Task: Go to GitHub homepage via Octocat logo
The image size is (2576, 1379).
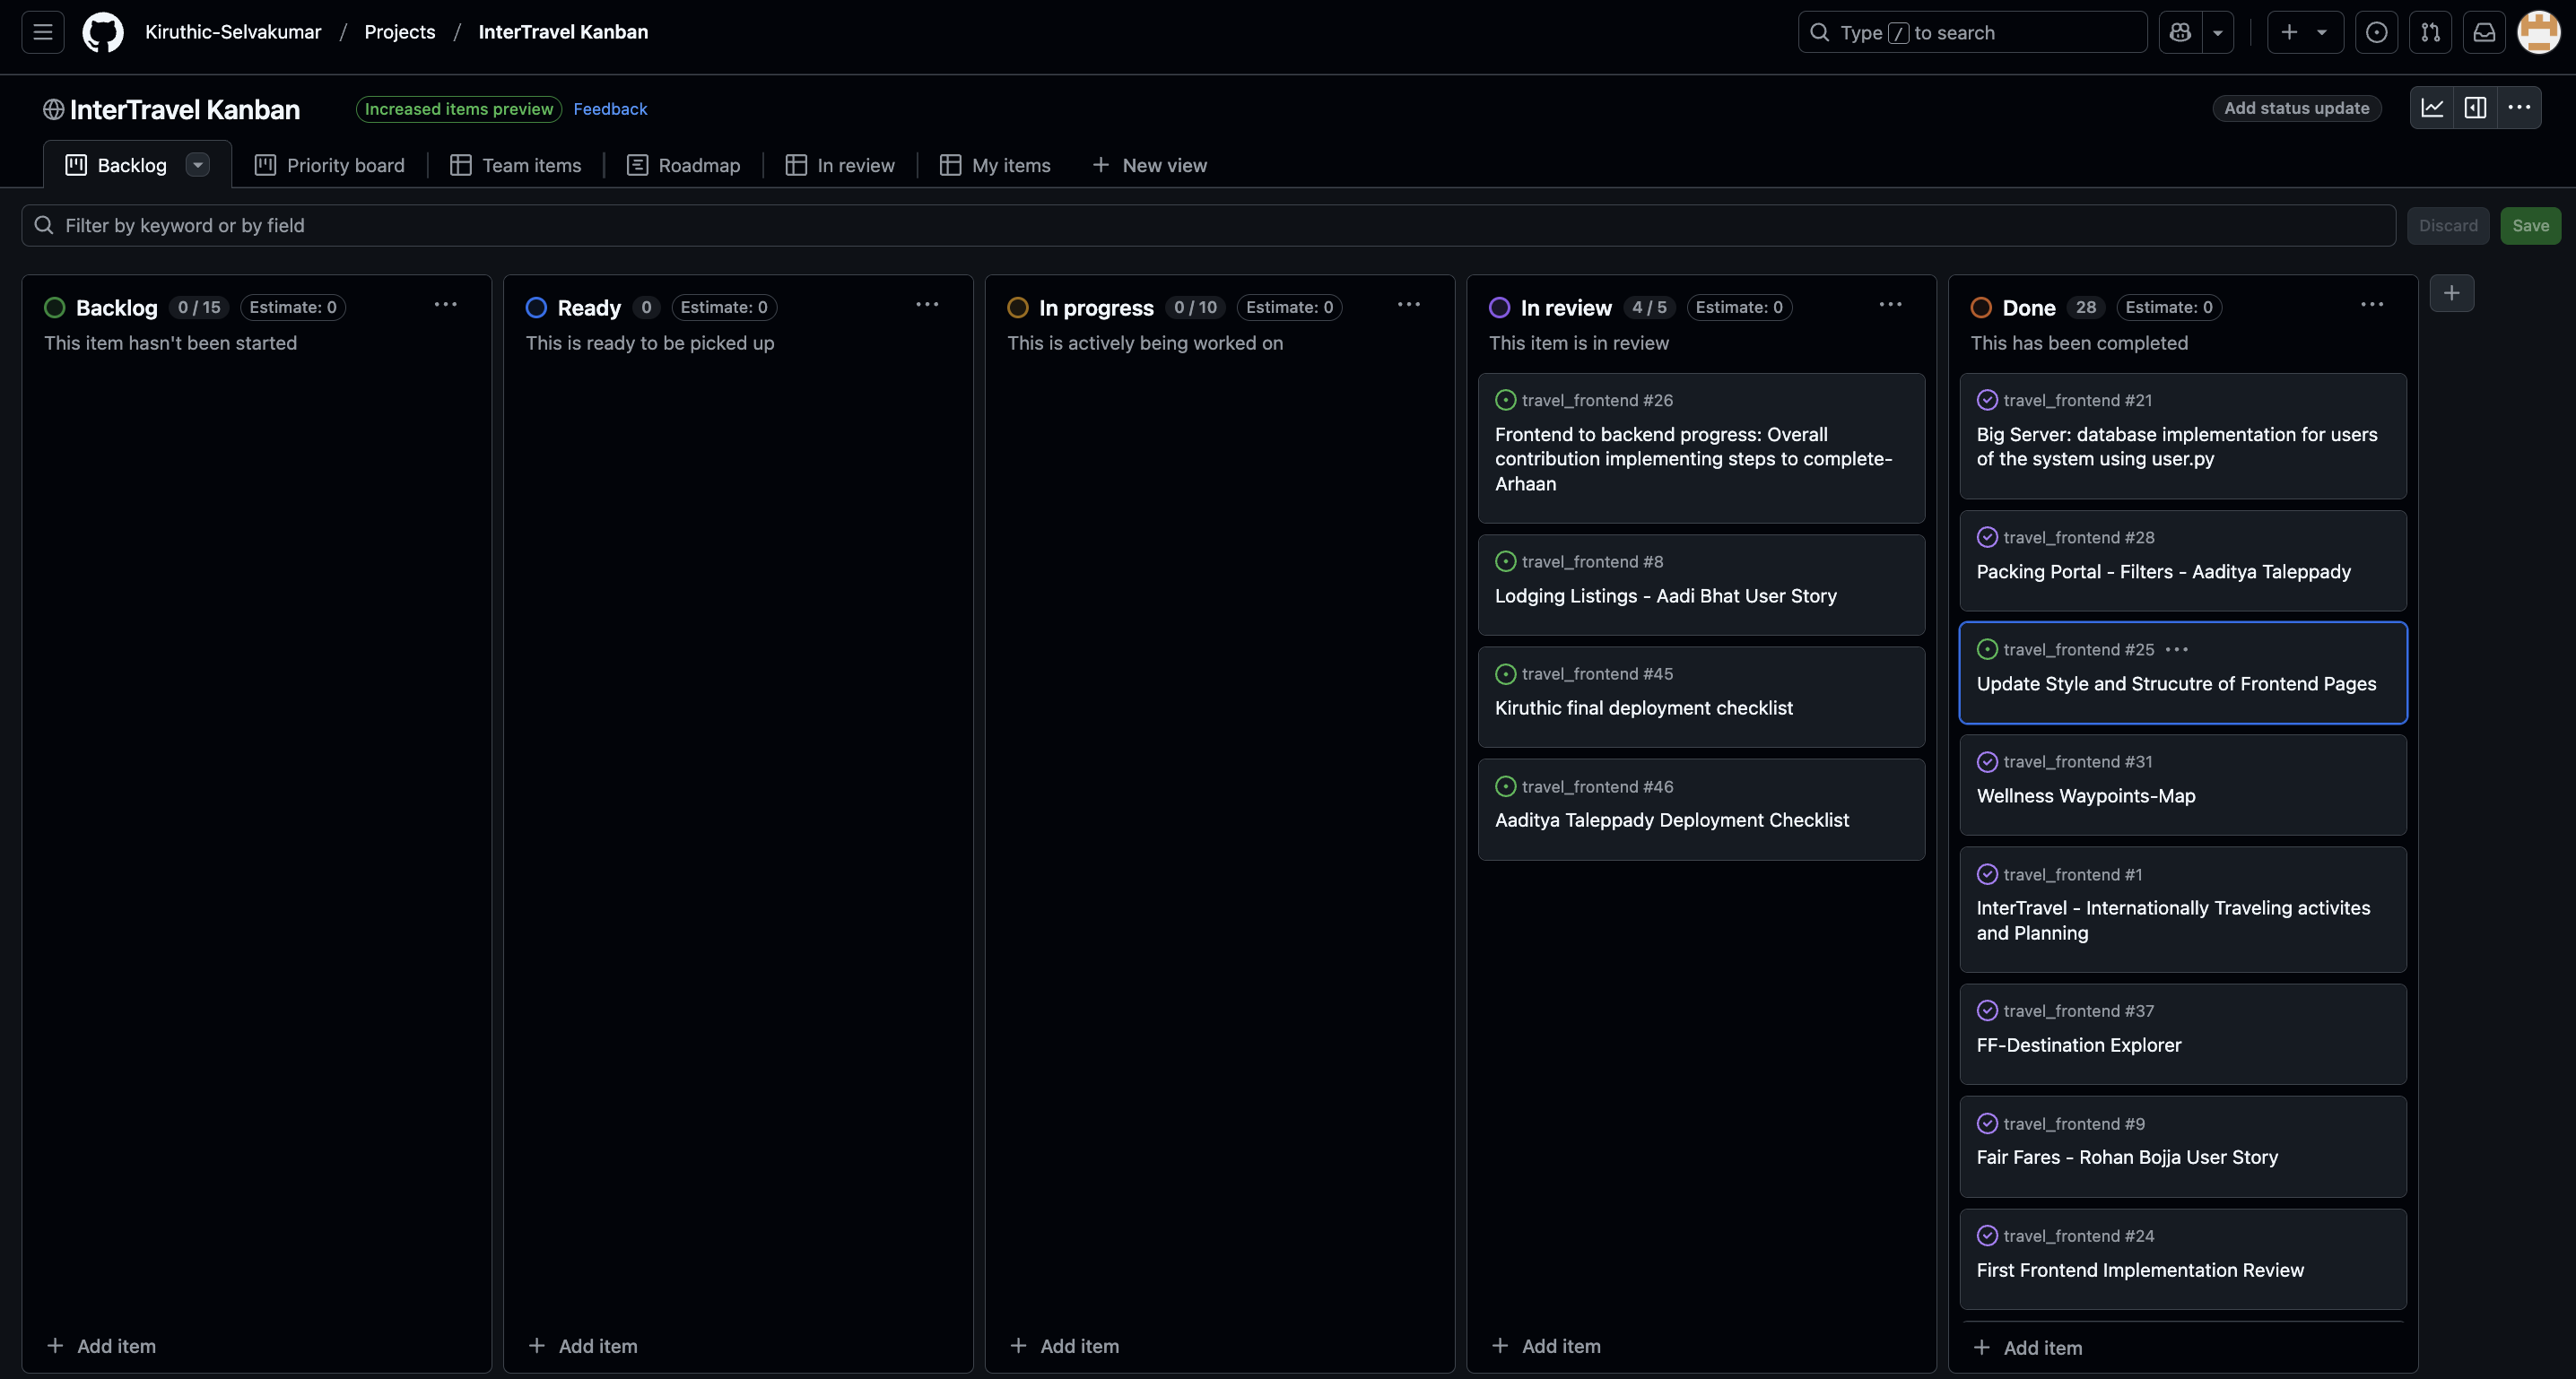Action: pyautogui.click(x=103, y=32)
